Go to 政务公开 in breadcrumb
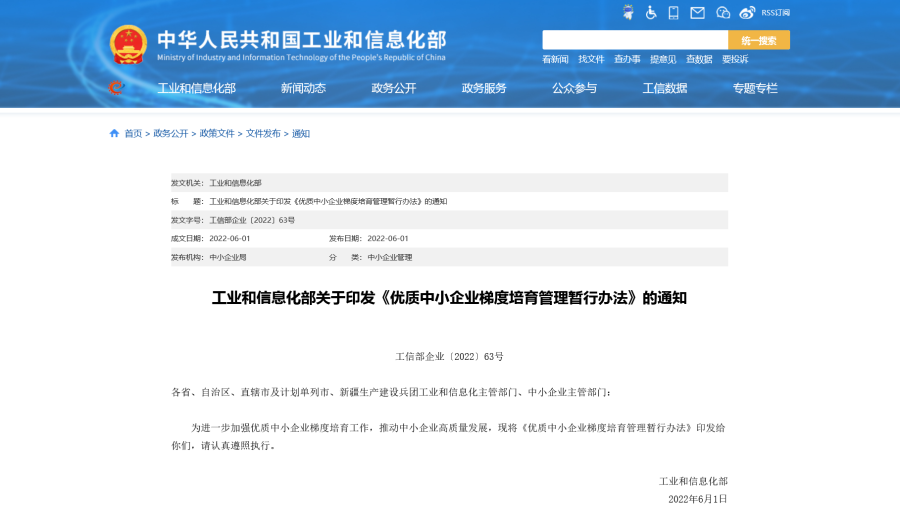This screenshot has width=900, height=506. (x=170, y=134)
